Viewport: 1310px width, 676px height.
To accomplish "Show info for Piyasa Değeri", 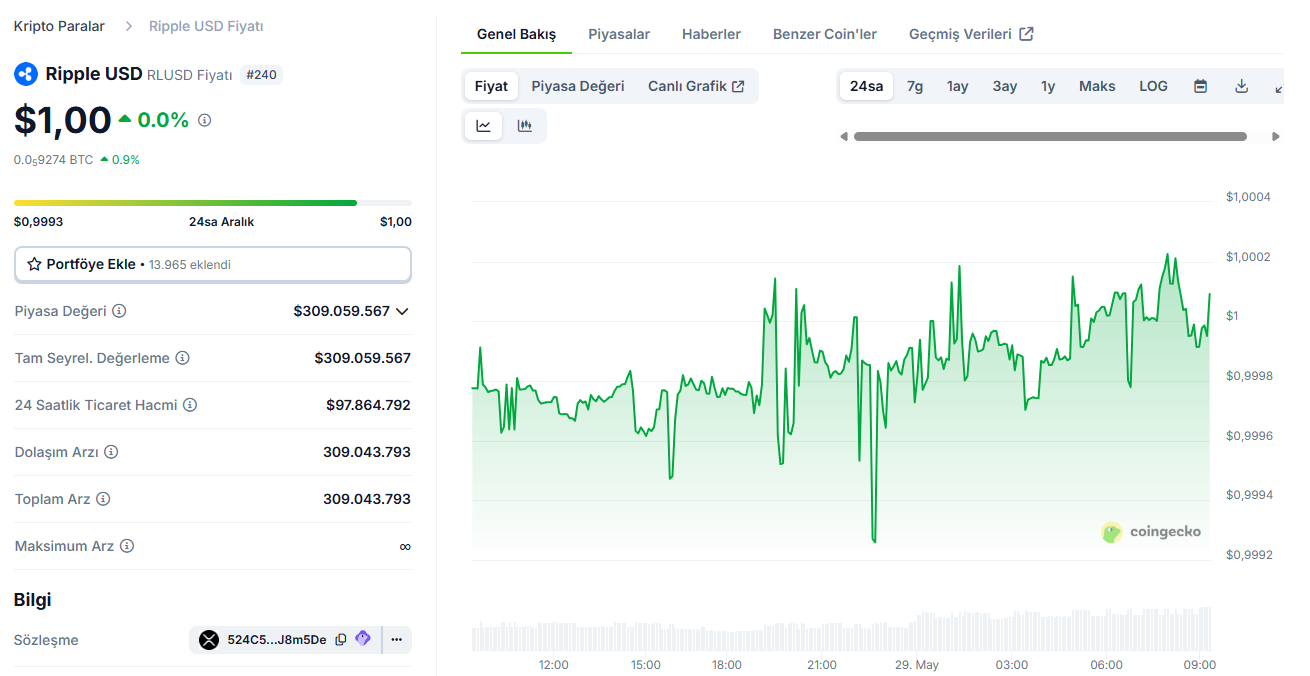I will coord(119,311).
